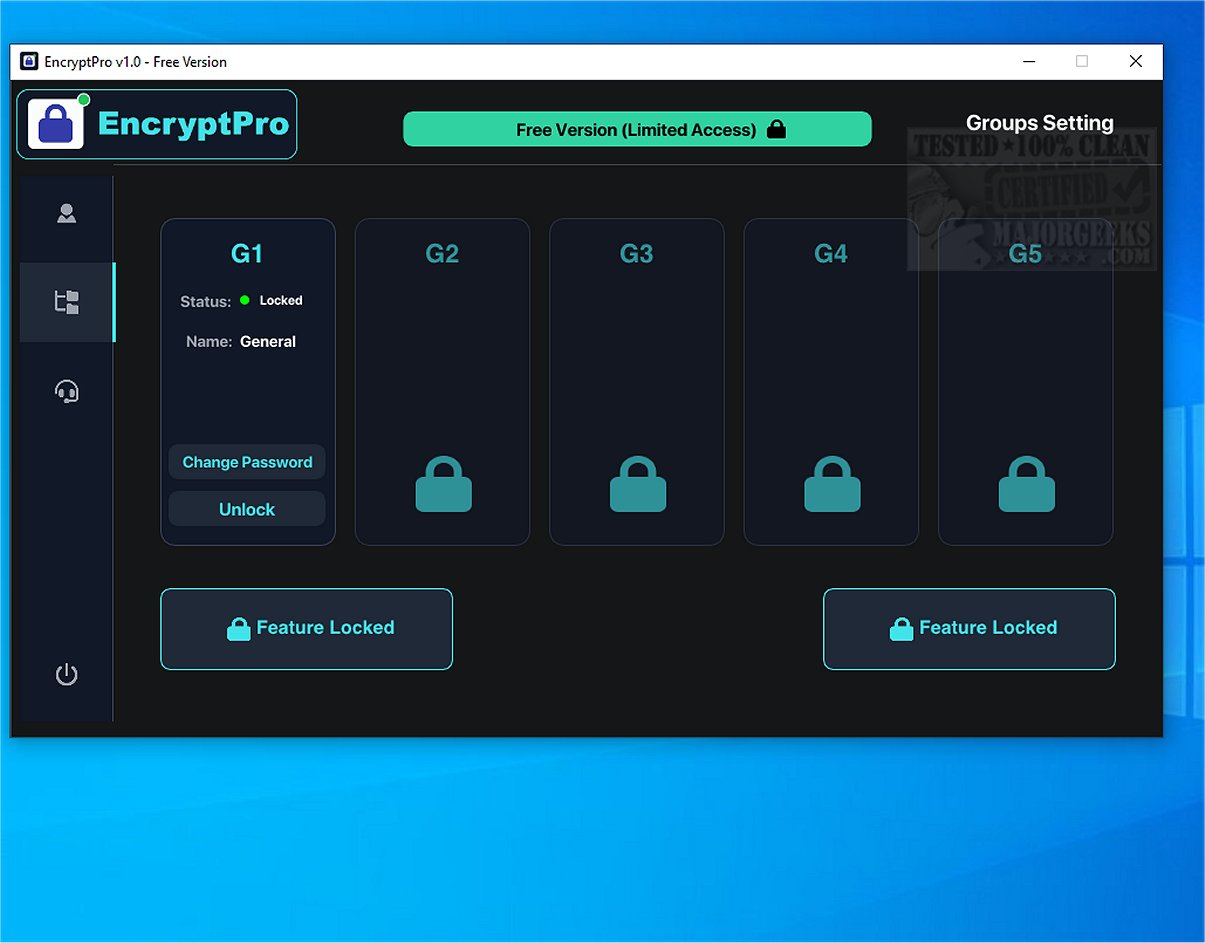Click the padlock on G4 card
The image size is (1205, 943).
click(x=832, y=485)
